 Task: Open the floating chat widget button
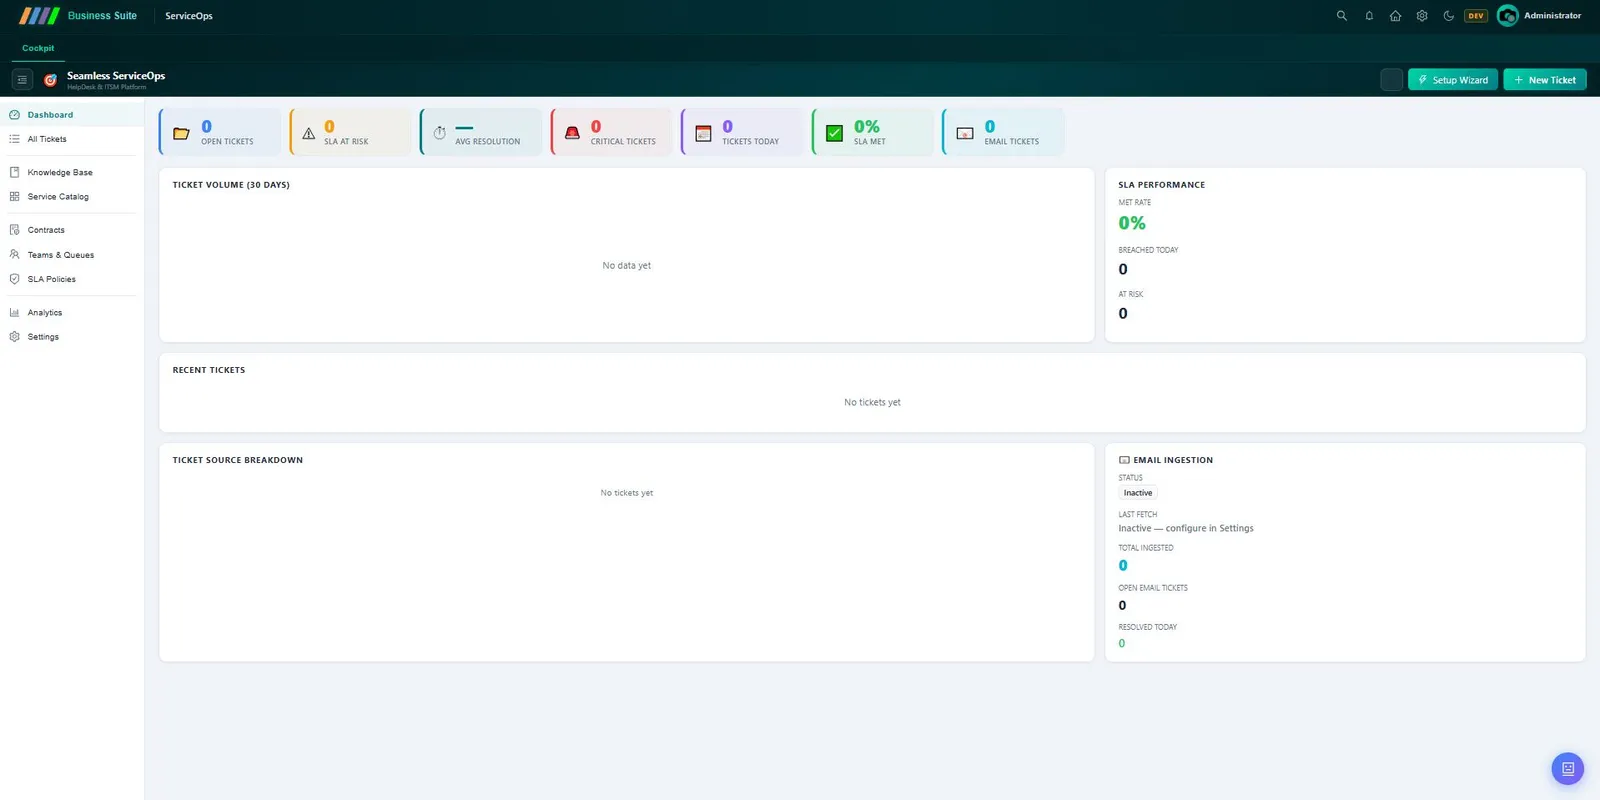pos(1568,769)
